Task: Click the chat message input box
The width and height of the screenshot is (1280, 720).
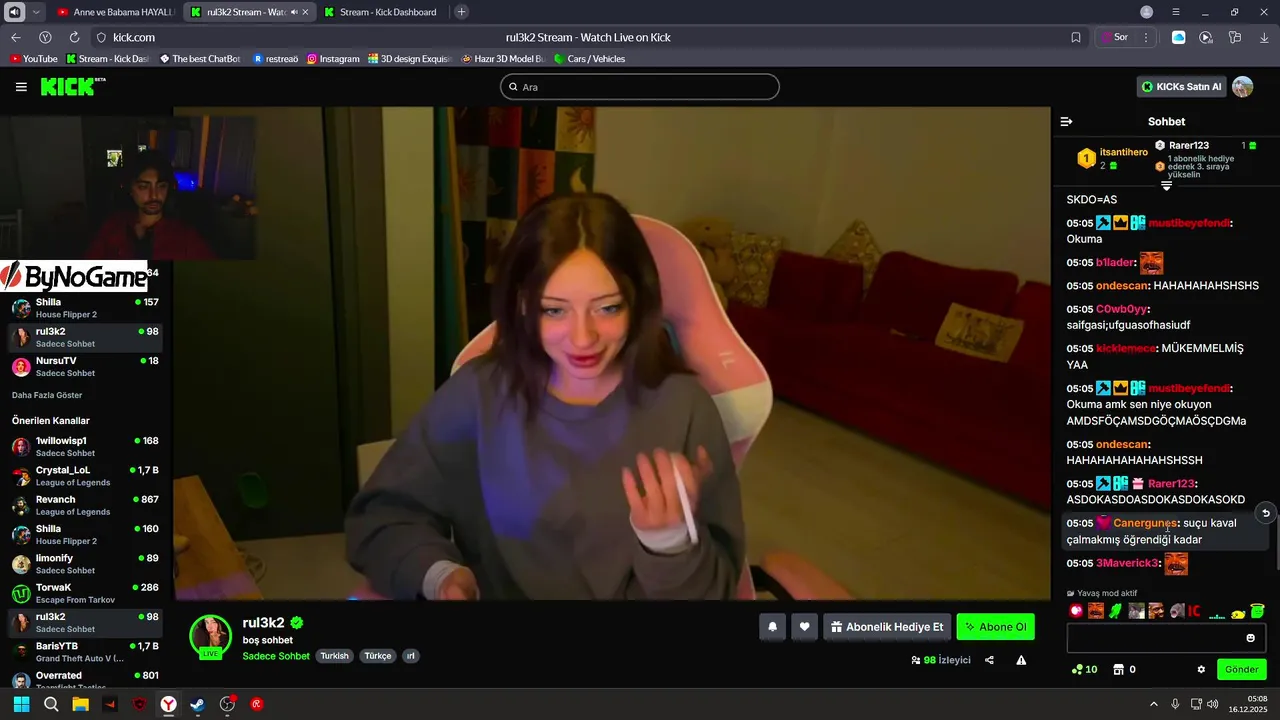Action: [x=1166, y=638]
